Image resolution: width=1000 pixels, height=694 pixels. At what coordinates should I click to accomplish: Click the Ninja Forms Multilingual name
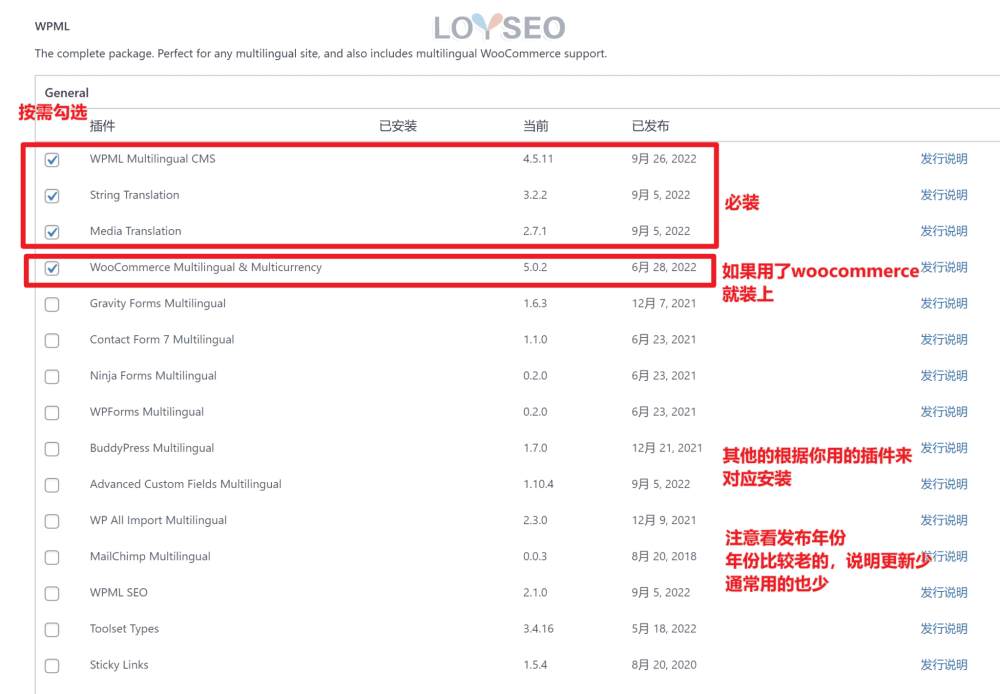(x=153, y=376)
